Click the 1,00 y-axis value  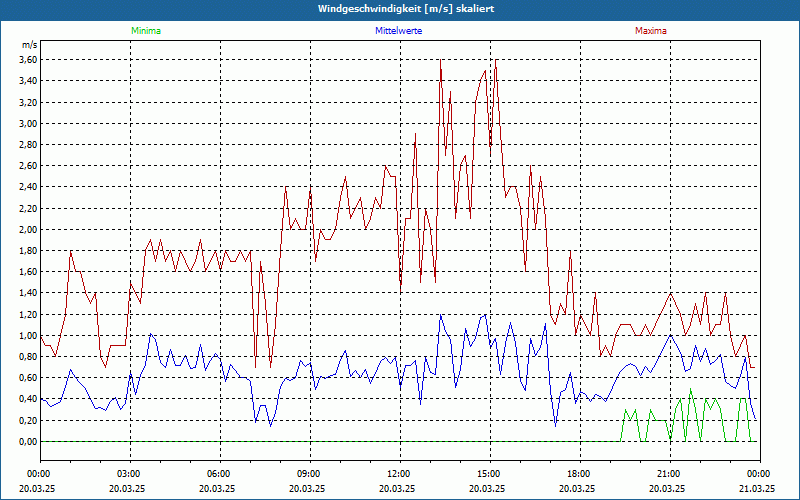(28, 336)
